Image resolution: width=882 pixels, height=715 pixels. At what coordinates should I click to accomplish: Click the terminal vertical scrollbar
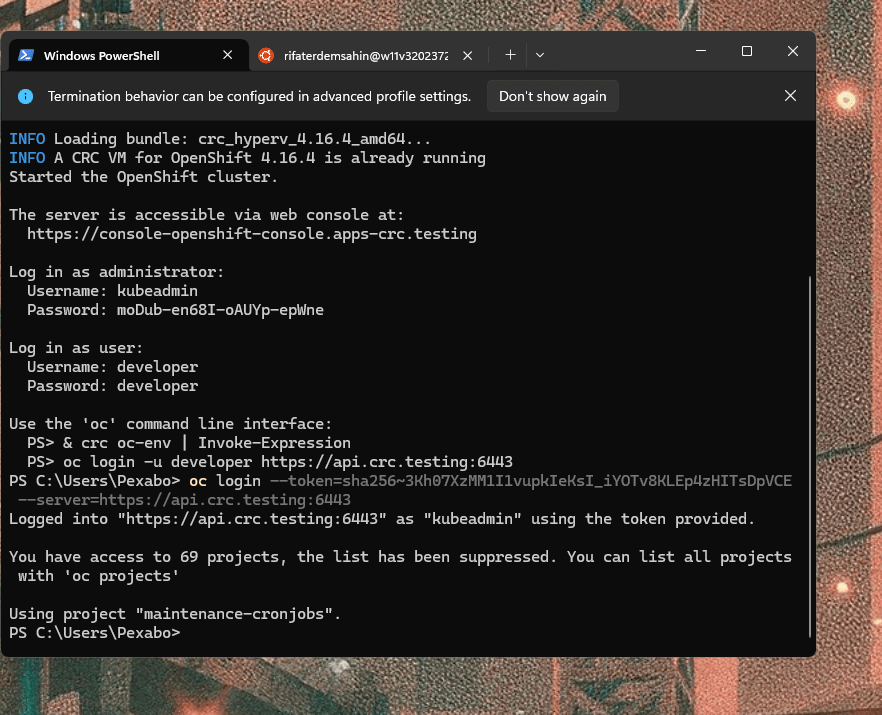click(809, 456)
